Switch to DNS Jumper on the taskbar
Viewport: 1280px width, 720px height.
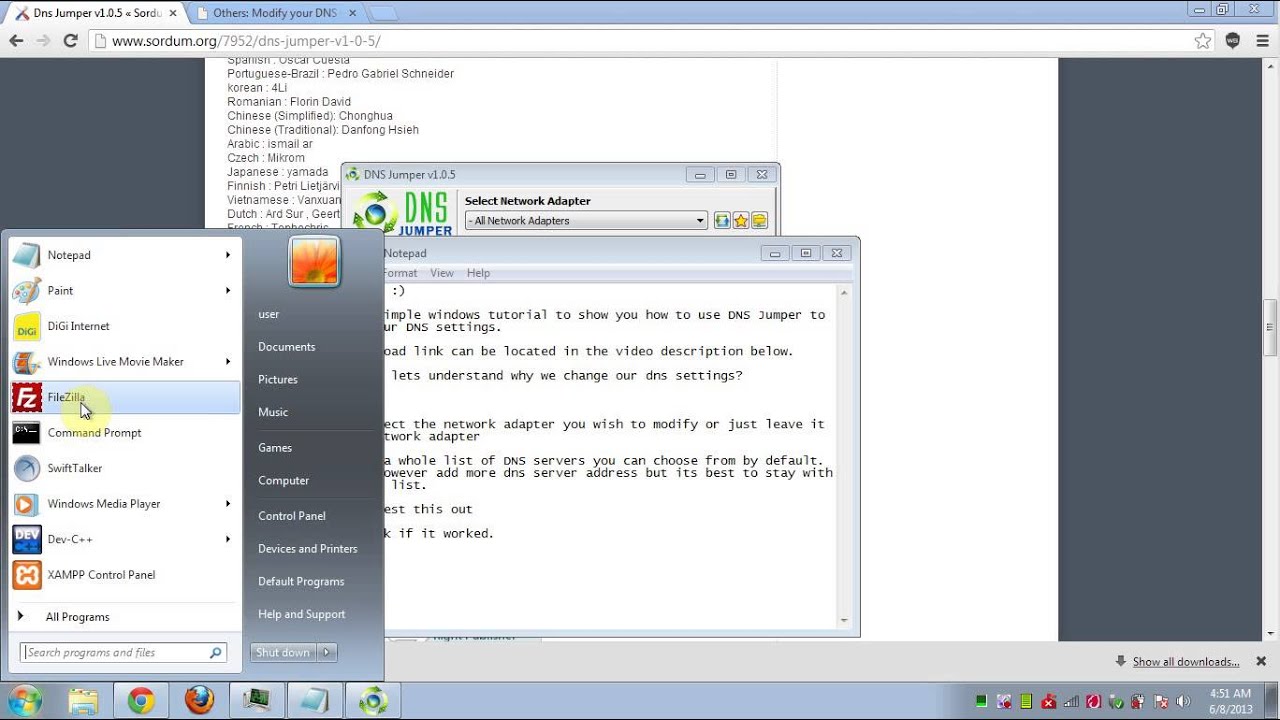click(x=373, y=701)
